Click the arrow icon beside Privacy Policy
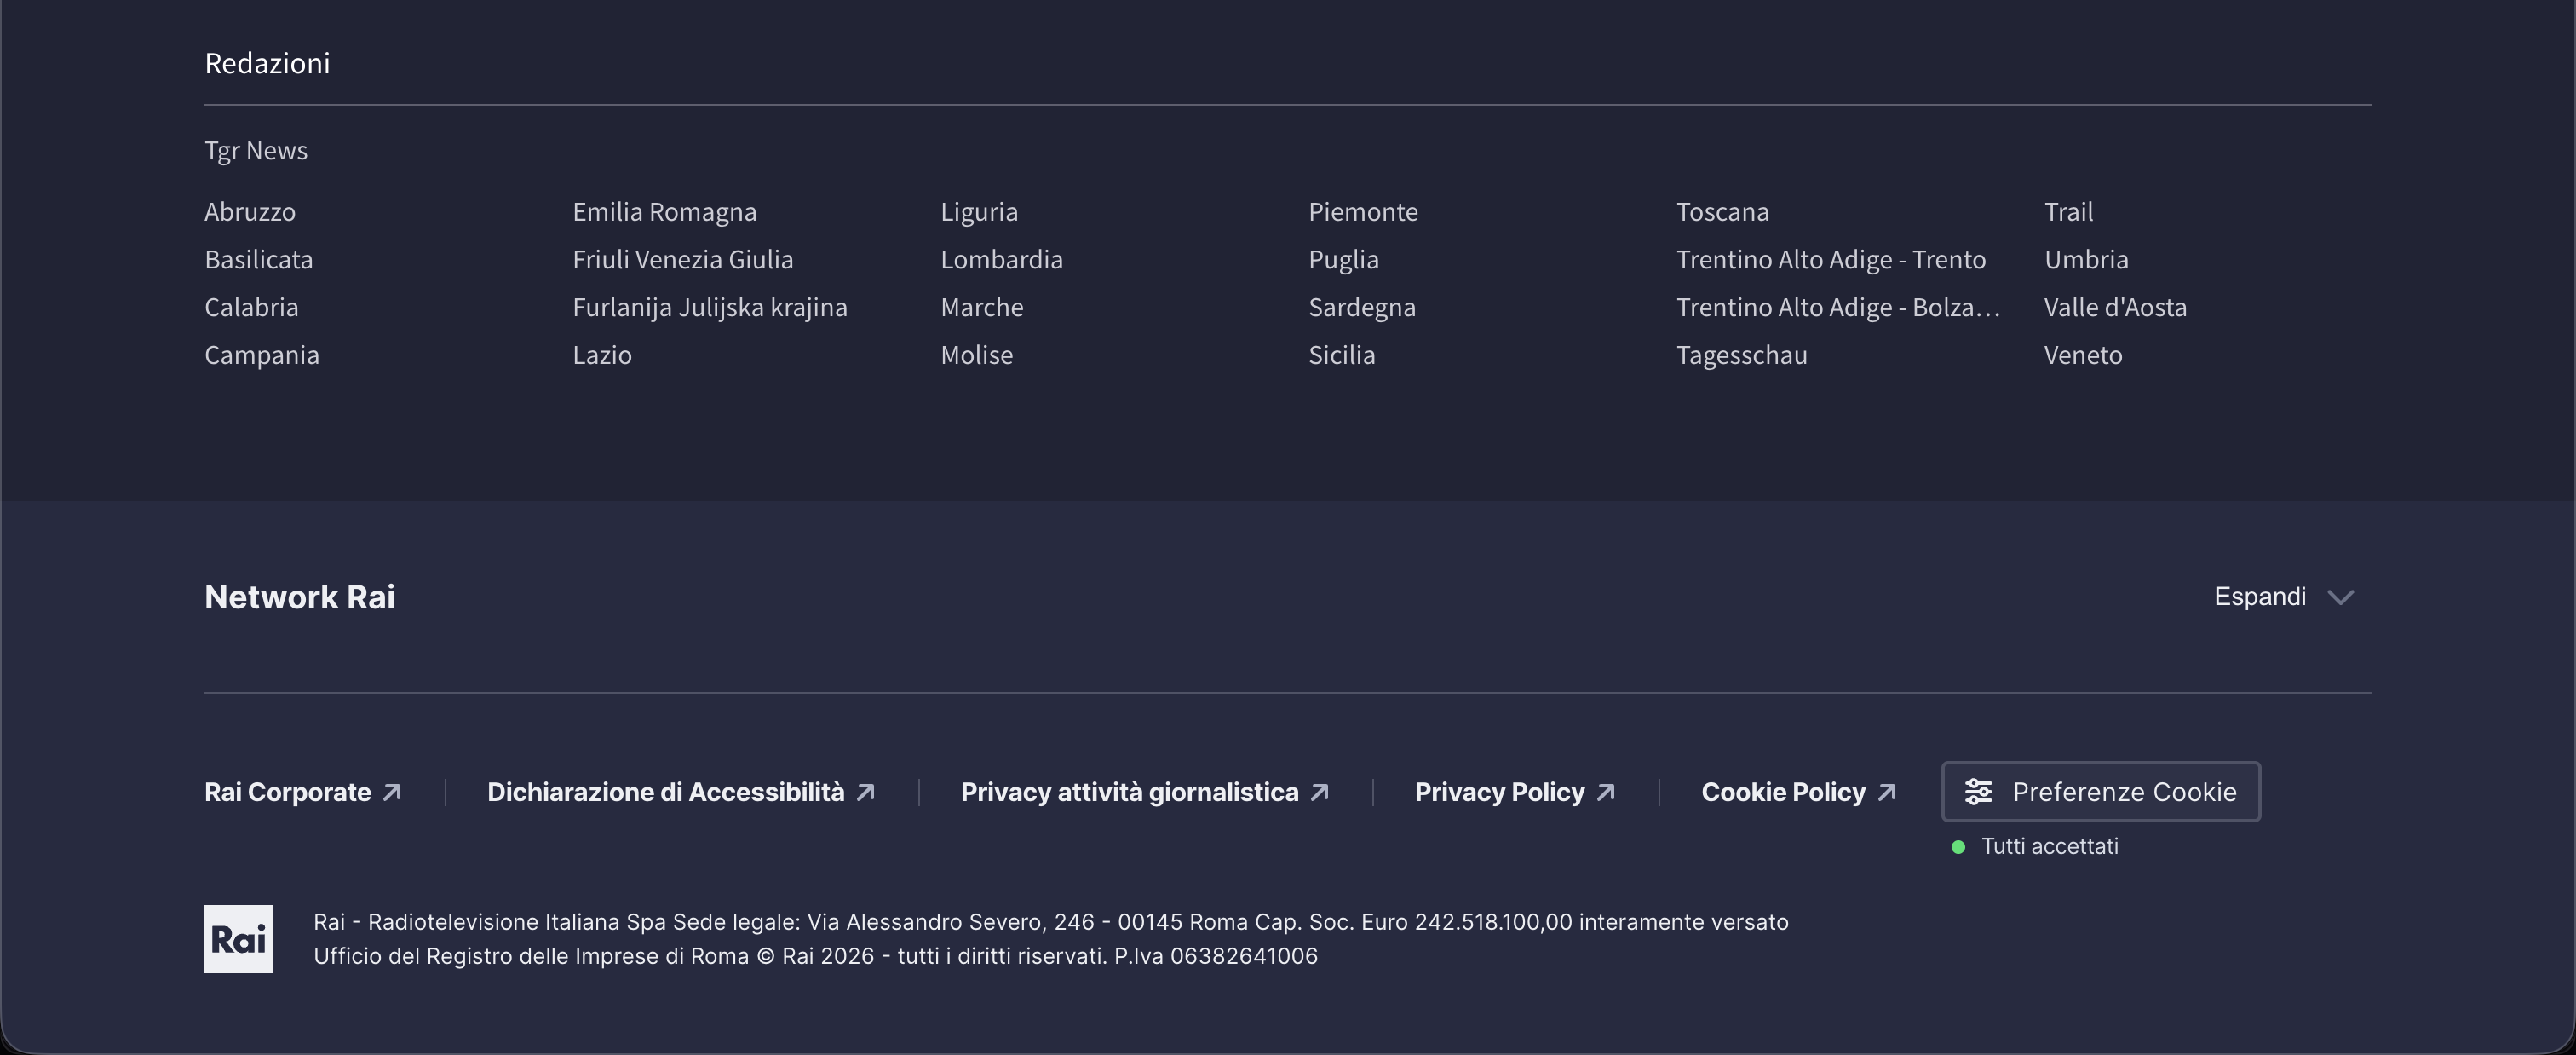 tap(1606, 792)
